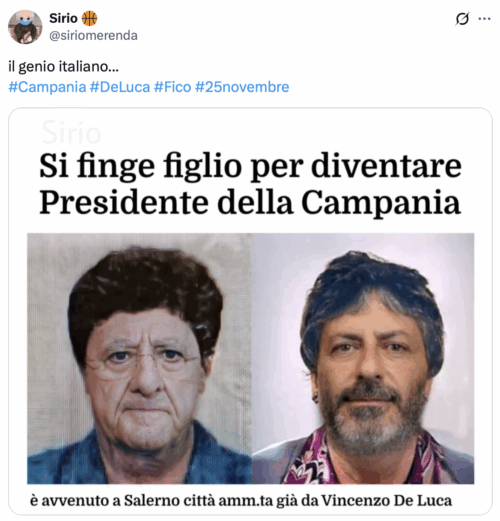
Task: Click the blue shirt in left photo
Action: [x=140, y=458]
